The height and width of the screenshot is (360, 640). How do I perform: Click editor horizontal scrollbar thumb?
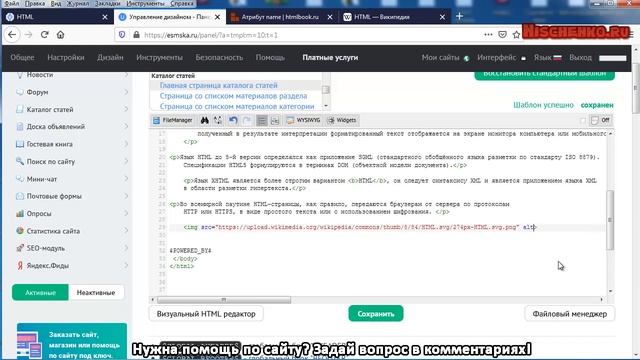(x=224, y=300)
